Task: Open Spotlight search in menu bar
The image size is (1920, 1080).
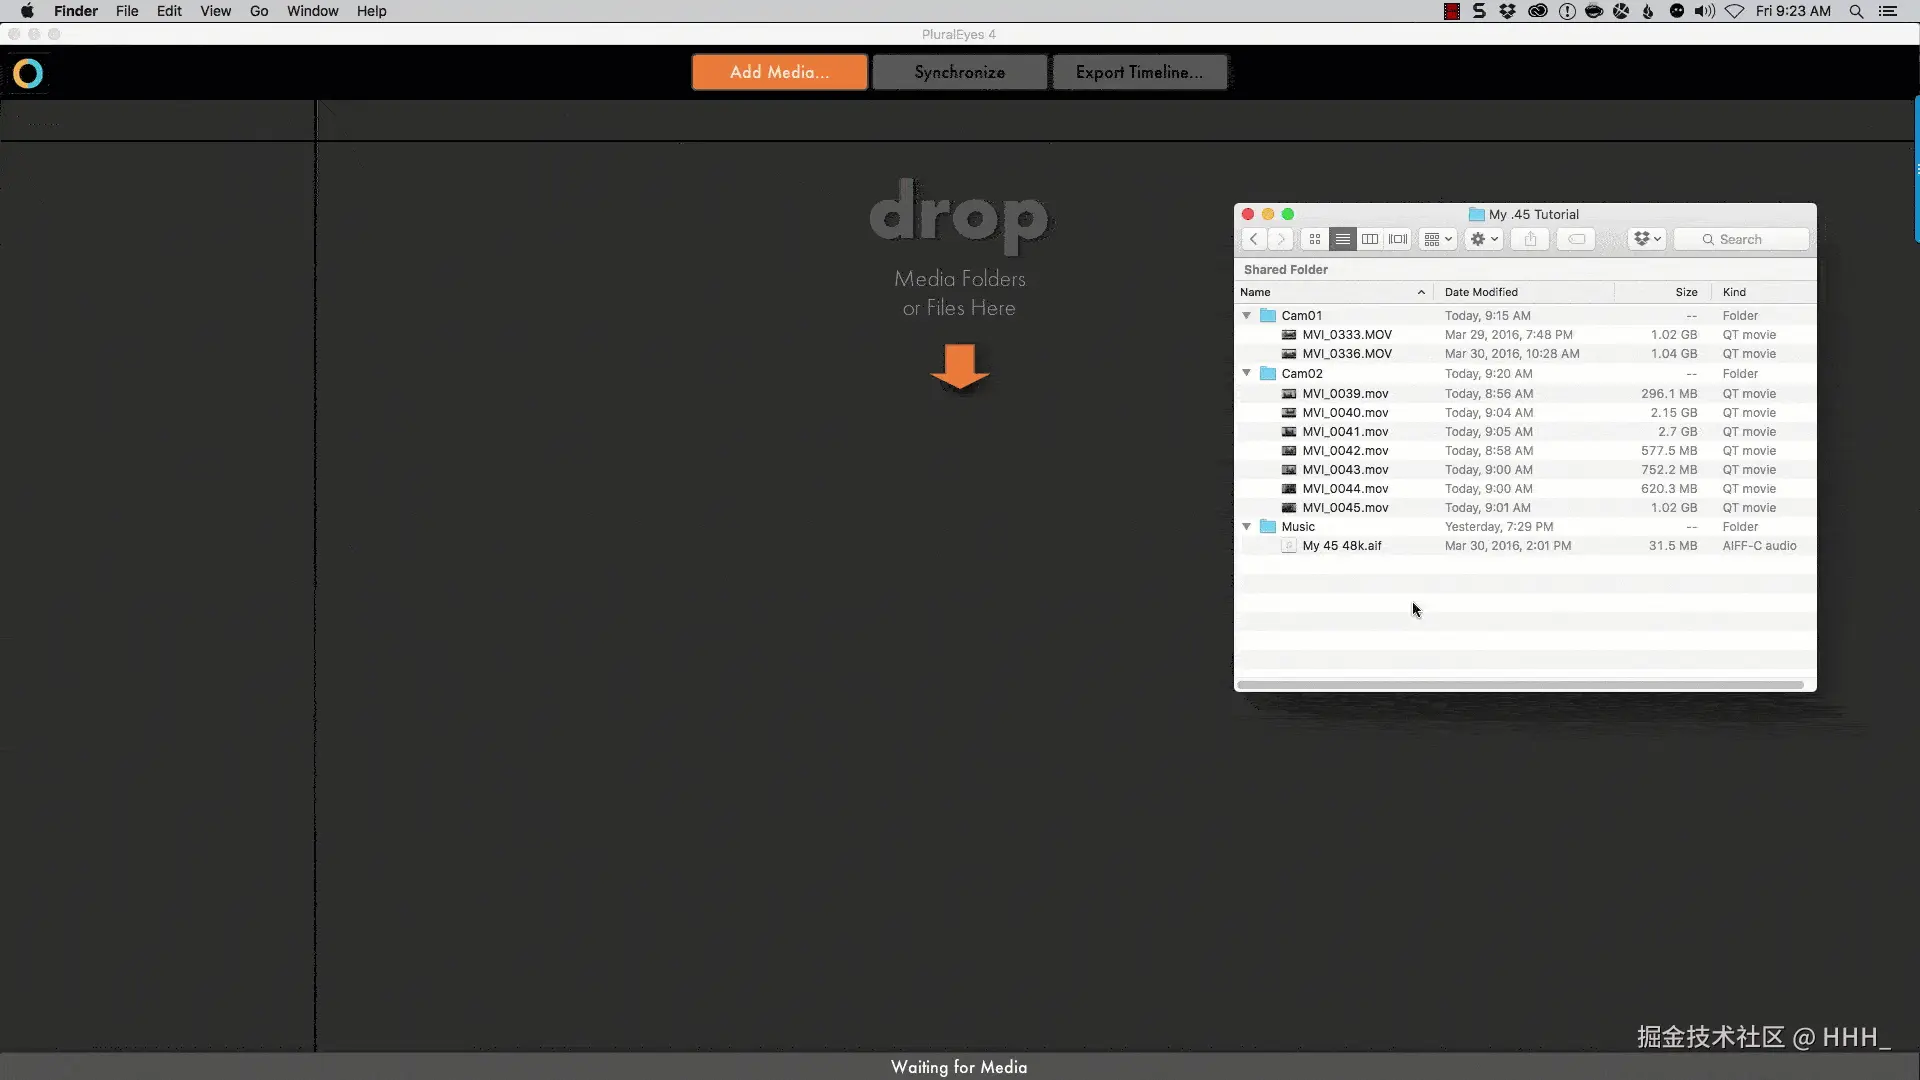Action: (1856, 11)
